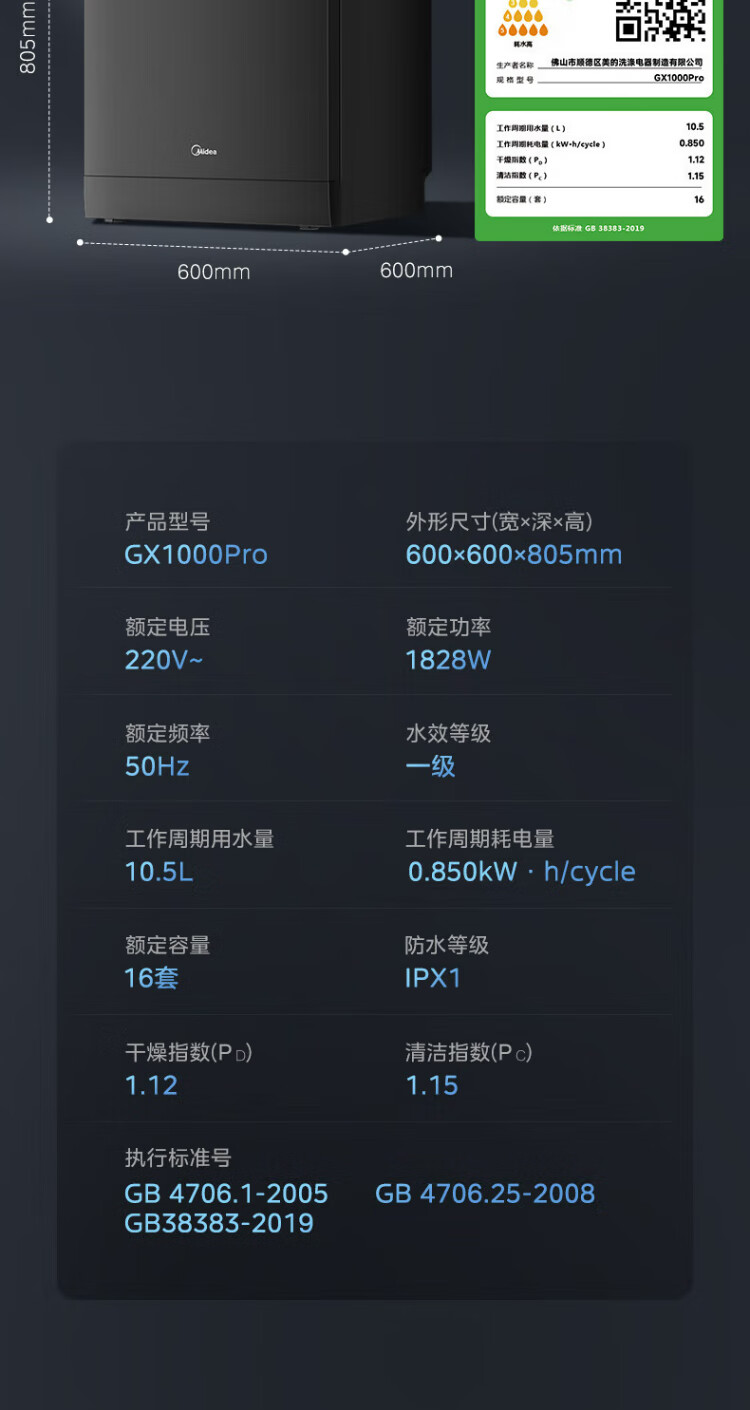Click the 805mm height dimension label

click(28, 38)
